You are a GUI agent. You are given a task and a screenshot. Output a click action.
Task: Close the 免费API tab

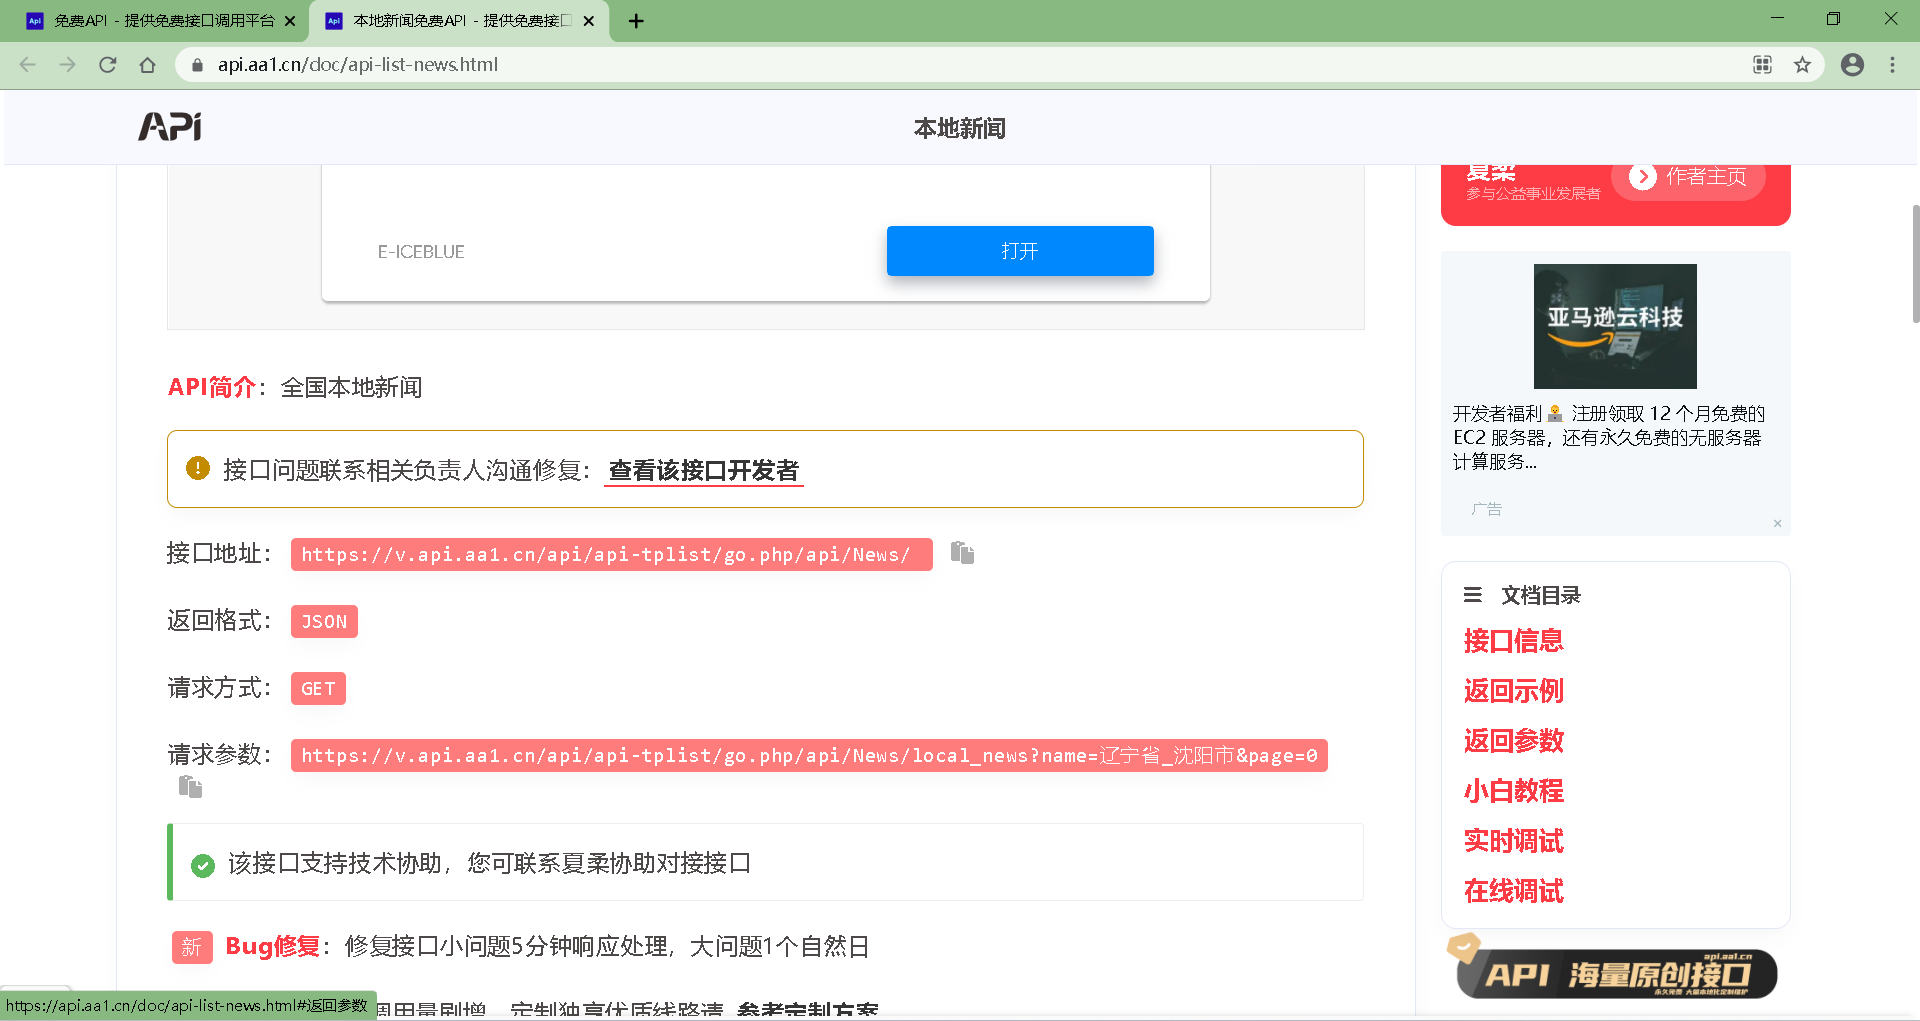[290, 21]
